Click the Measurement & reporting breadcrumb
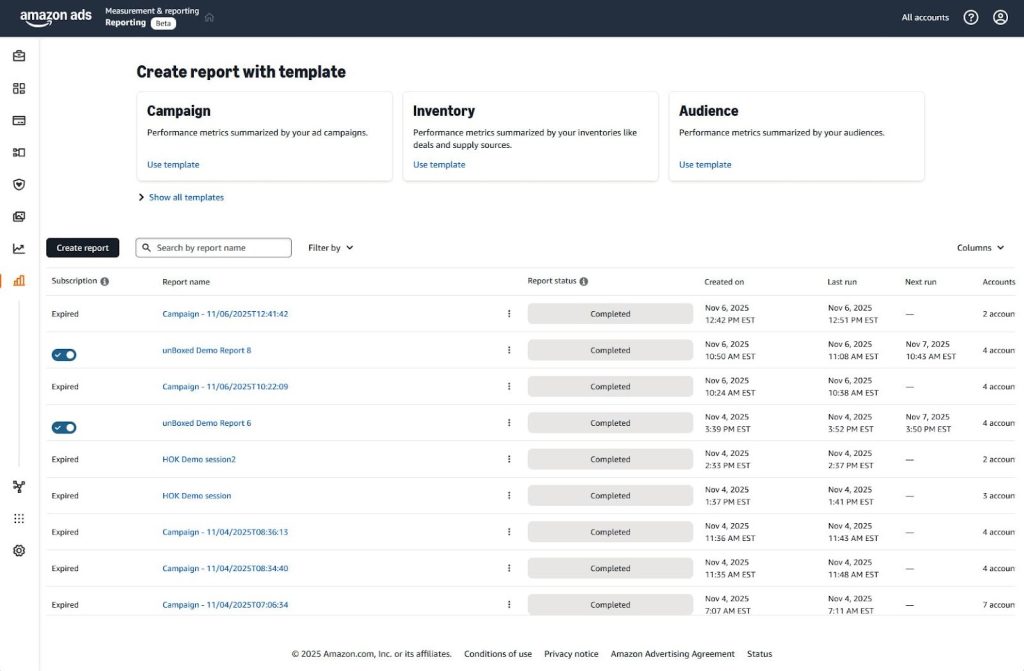 [x=152, y=11]
